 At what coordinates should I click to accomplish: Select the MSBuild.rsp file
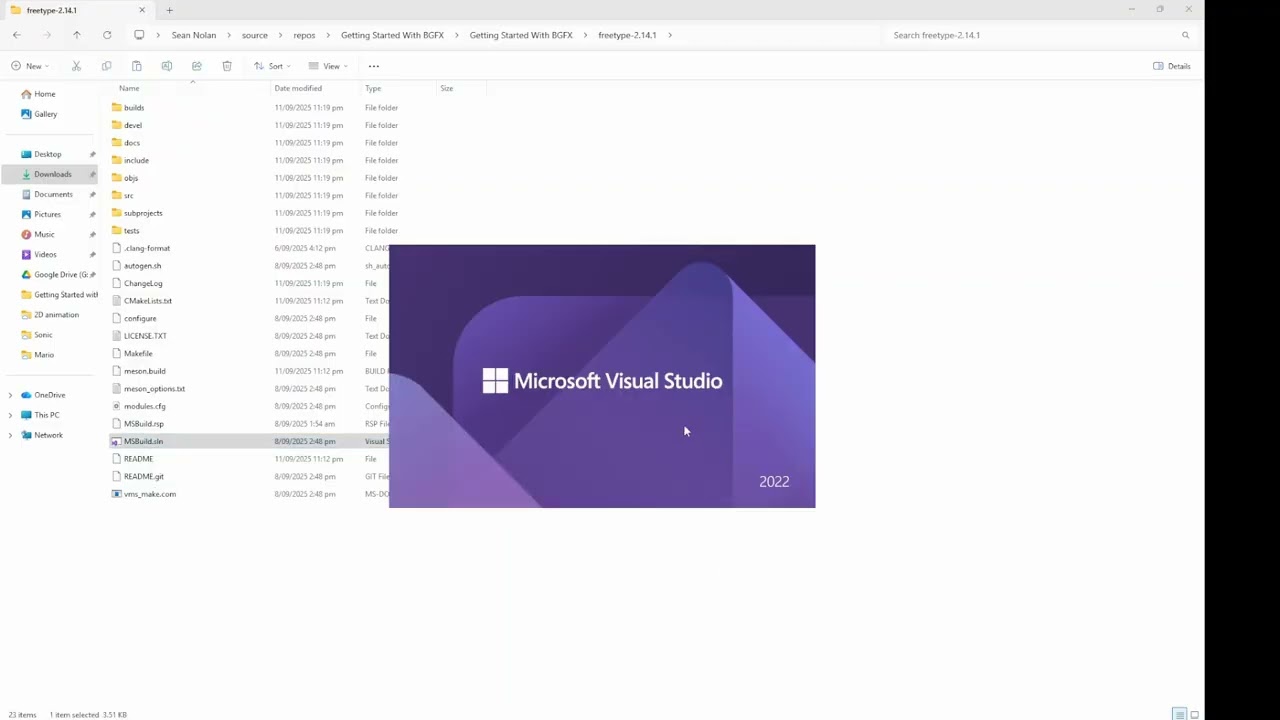pos(144,424)
